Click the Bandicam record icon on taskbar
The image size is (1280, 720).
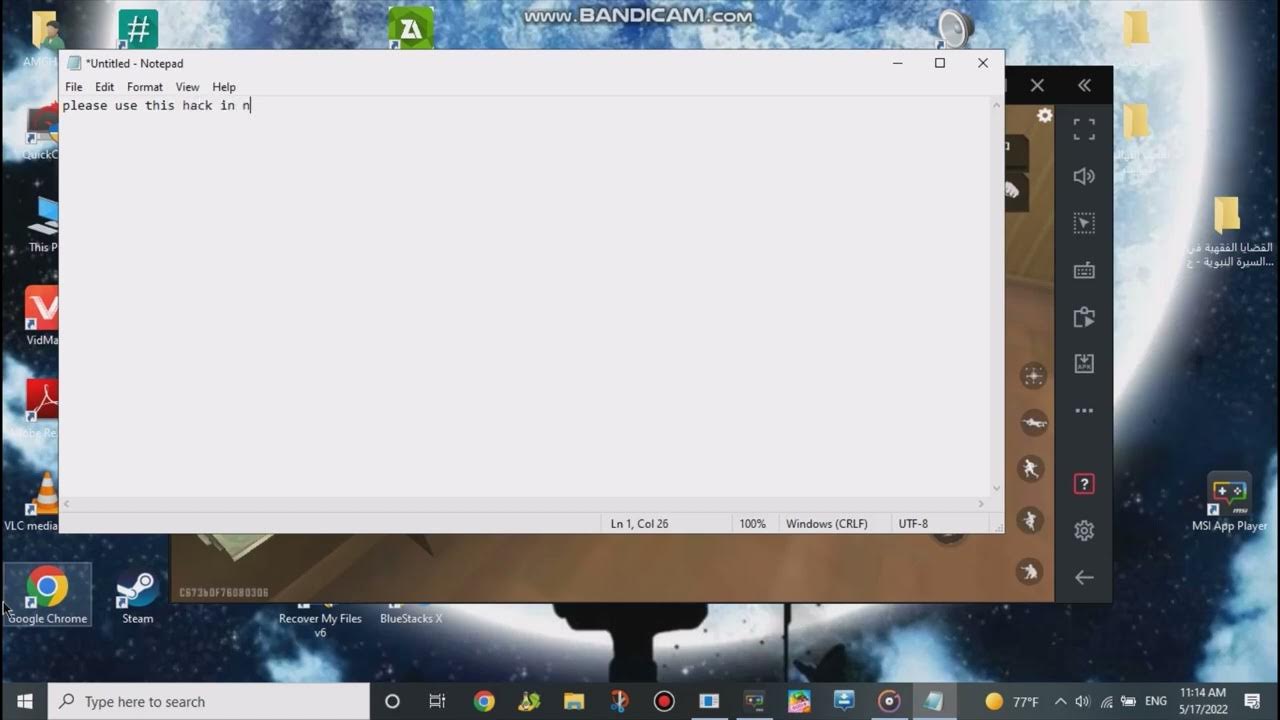point(664,701)
